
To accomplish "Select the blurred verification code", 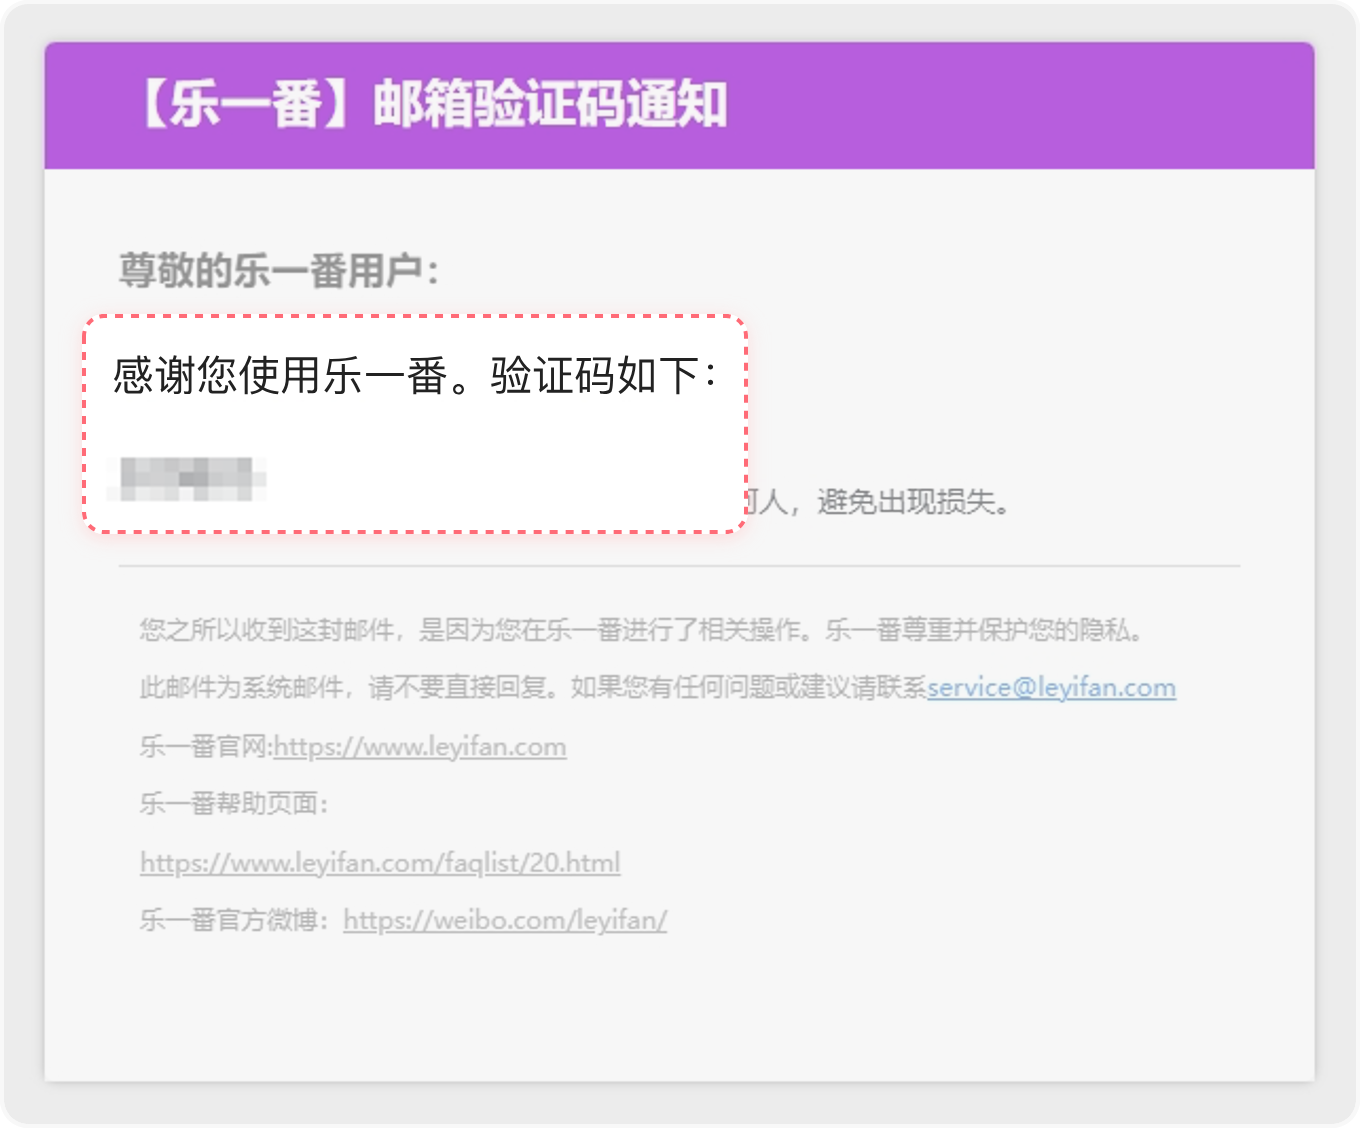I will (x=192, y=478).
